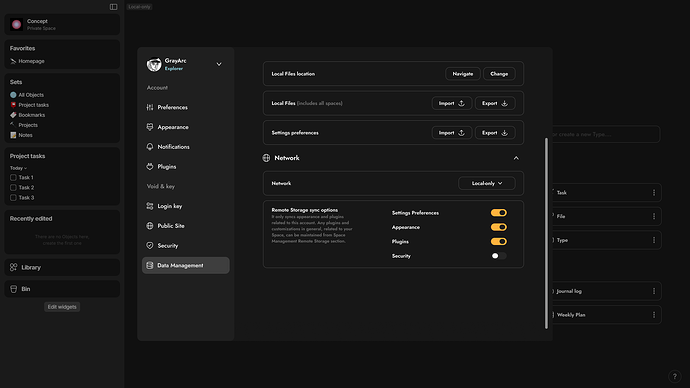
Task: Import Settings preferences button
Action: [x=451, y=133]
